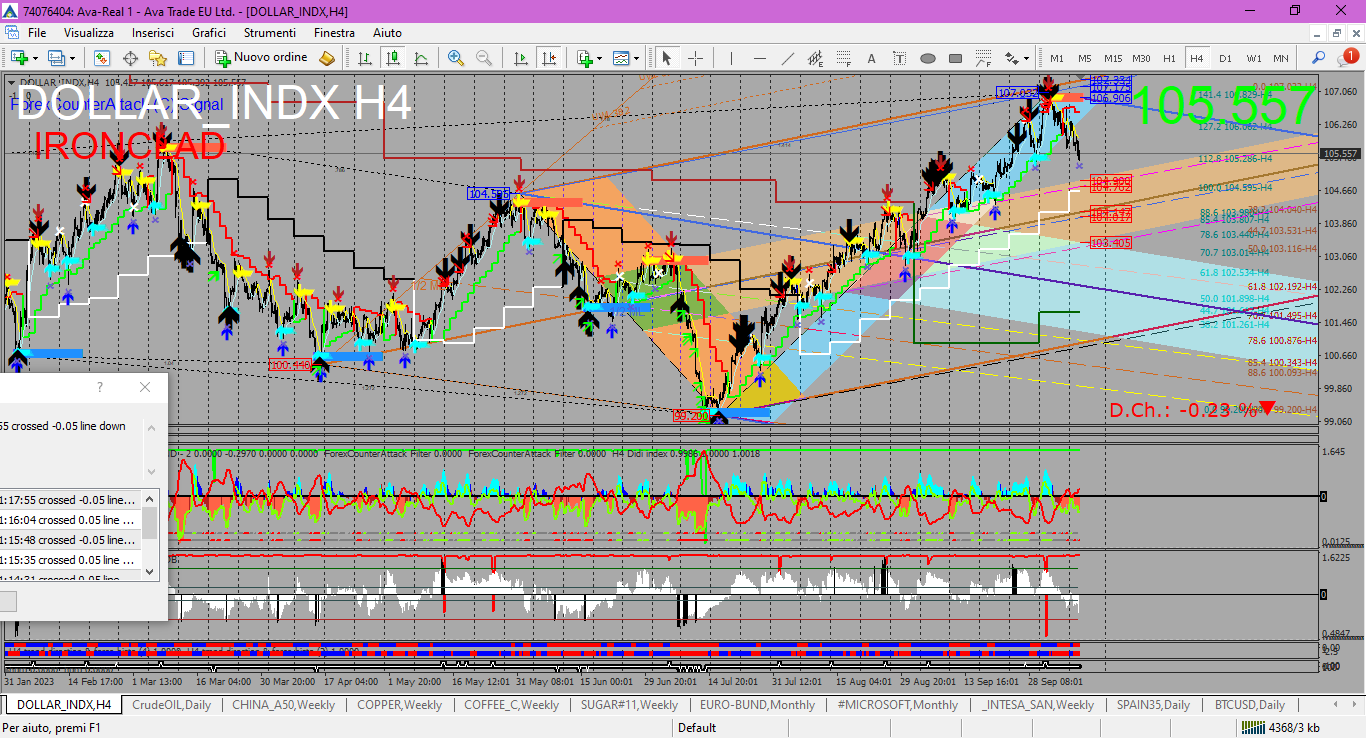Switch to the CrudeOIL,Daily chart tab

(x=171, y=704)
